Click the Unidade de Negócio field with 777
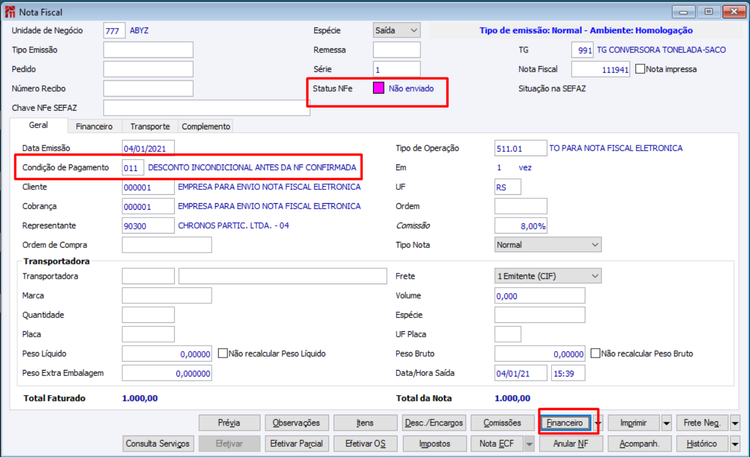The height and width of the screenshot is (457, 750). coord(114,31)
